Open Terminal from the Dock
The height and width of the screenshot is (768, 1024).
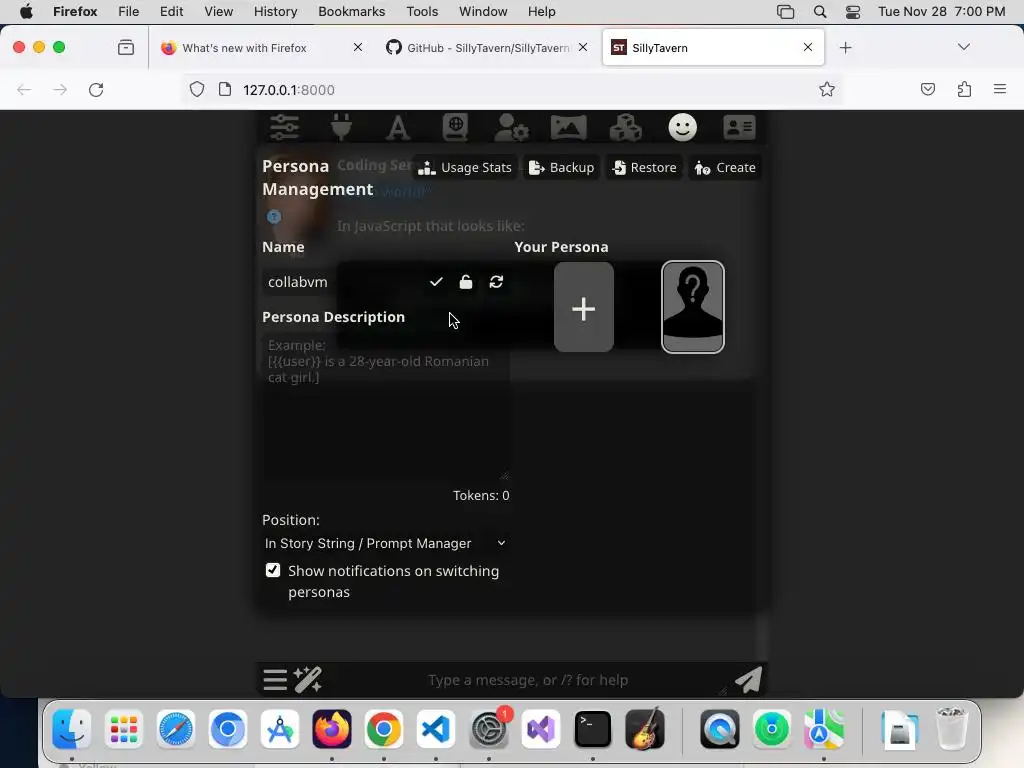[592, 729]
